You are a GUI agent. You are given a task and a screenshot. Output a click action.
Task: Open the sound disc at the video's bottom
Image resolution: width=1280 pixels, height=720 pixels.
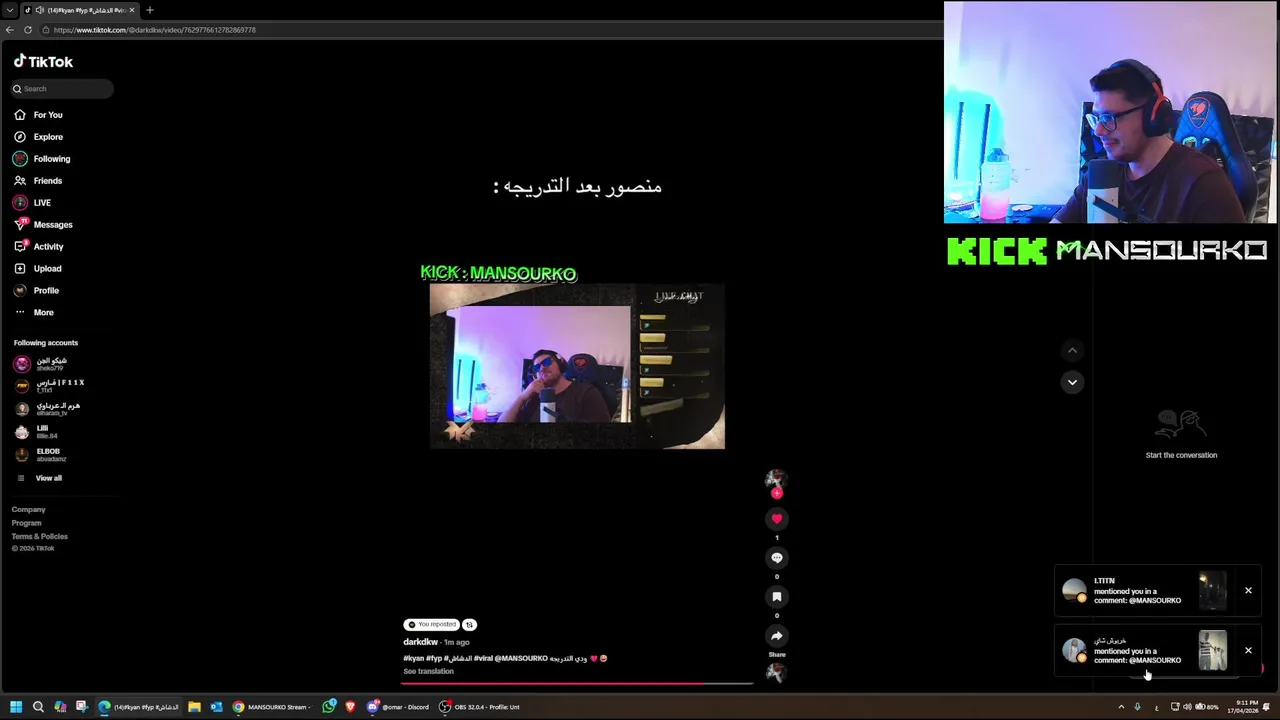tap(776, 673)
